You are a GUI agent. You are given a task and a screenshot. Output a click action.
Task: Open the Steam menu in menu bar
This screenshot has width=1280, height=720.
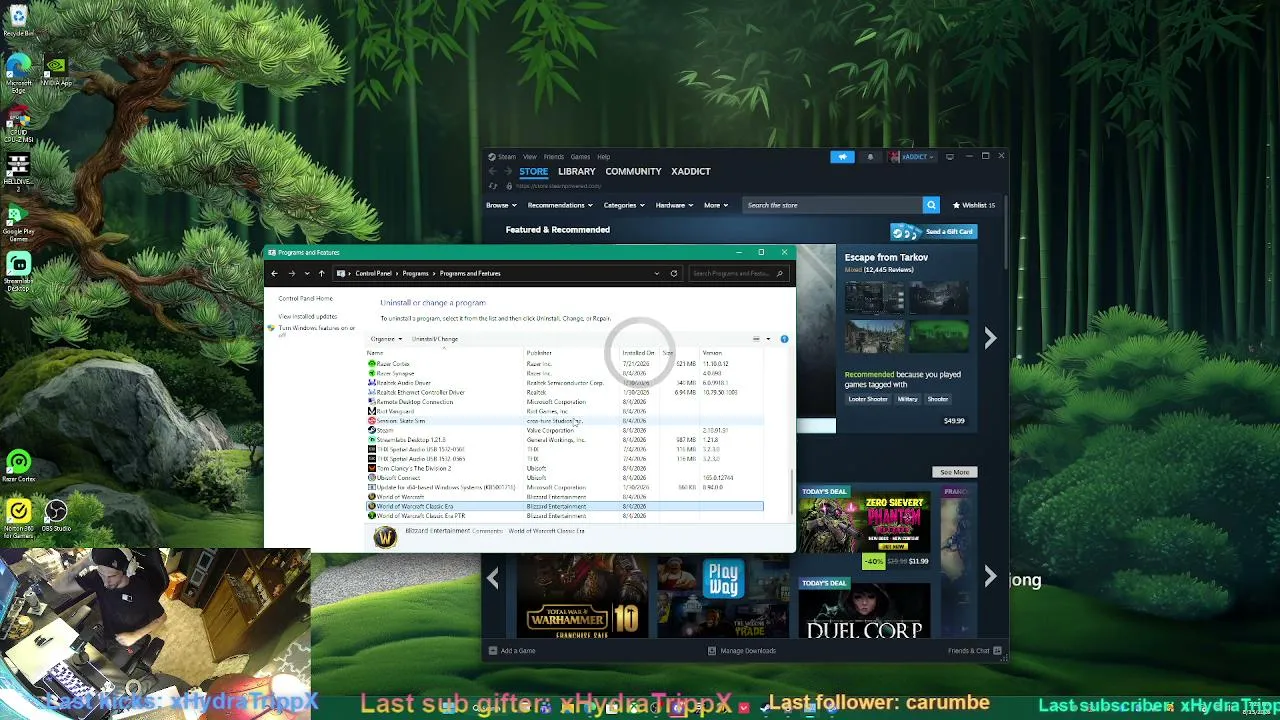(x=506, y=157)
